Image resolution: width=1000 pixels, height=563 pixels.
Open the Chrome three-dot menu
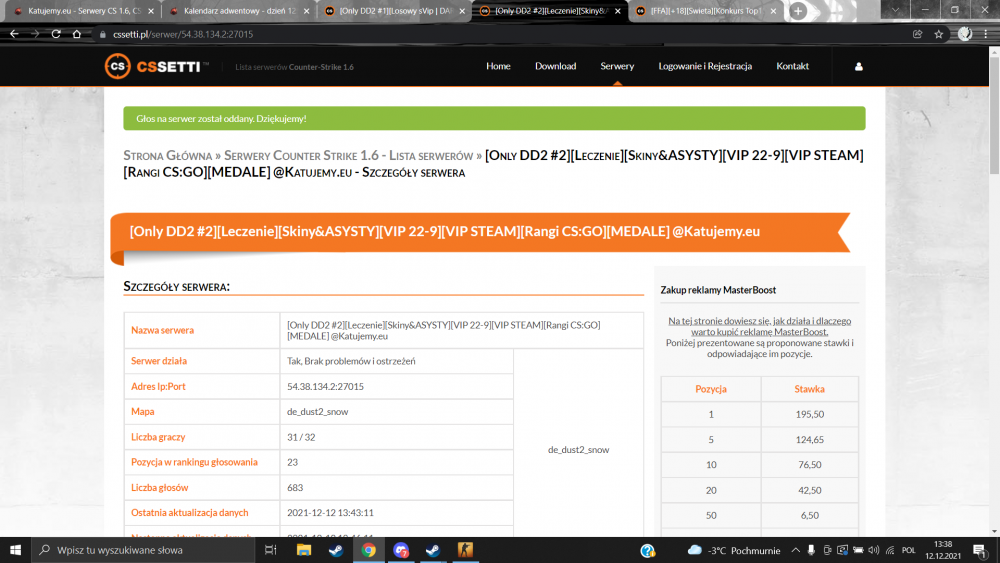click(x=986, y=34)
